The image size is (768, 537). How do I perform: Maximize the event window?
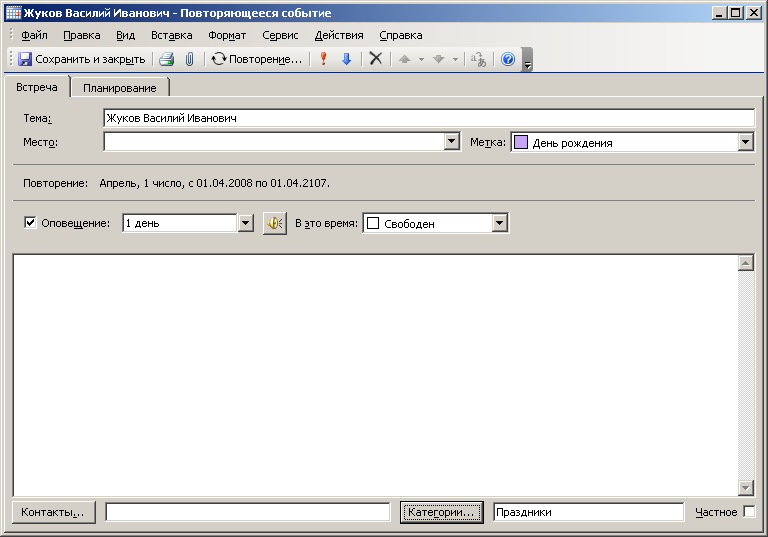[x=736, y=13]
